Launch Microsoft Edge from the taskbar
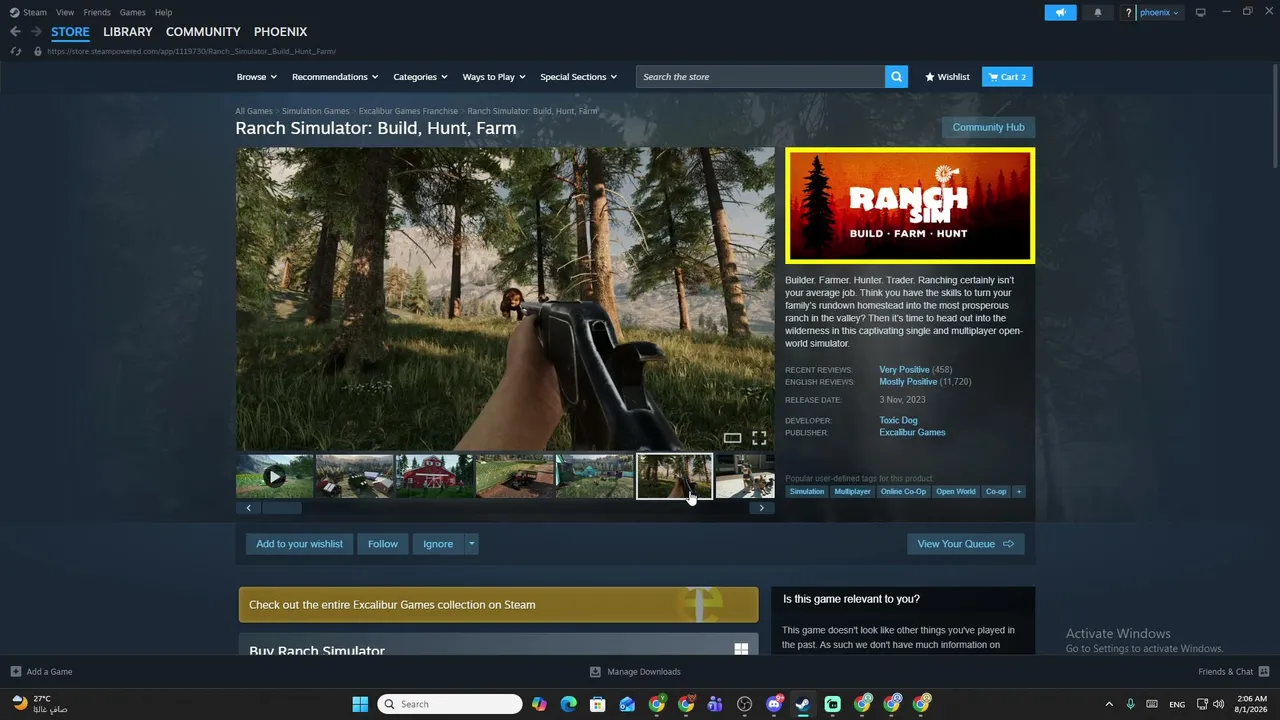The width and height of the screenshot is (1280, 720). coord(569,704)
